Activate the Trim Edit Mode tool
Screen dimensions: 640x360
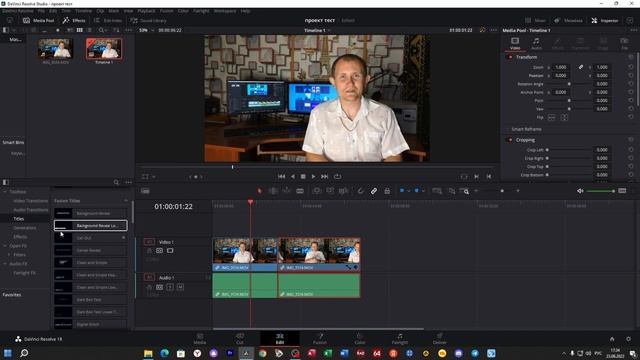pyautogui.click(x=273, y=191)
